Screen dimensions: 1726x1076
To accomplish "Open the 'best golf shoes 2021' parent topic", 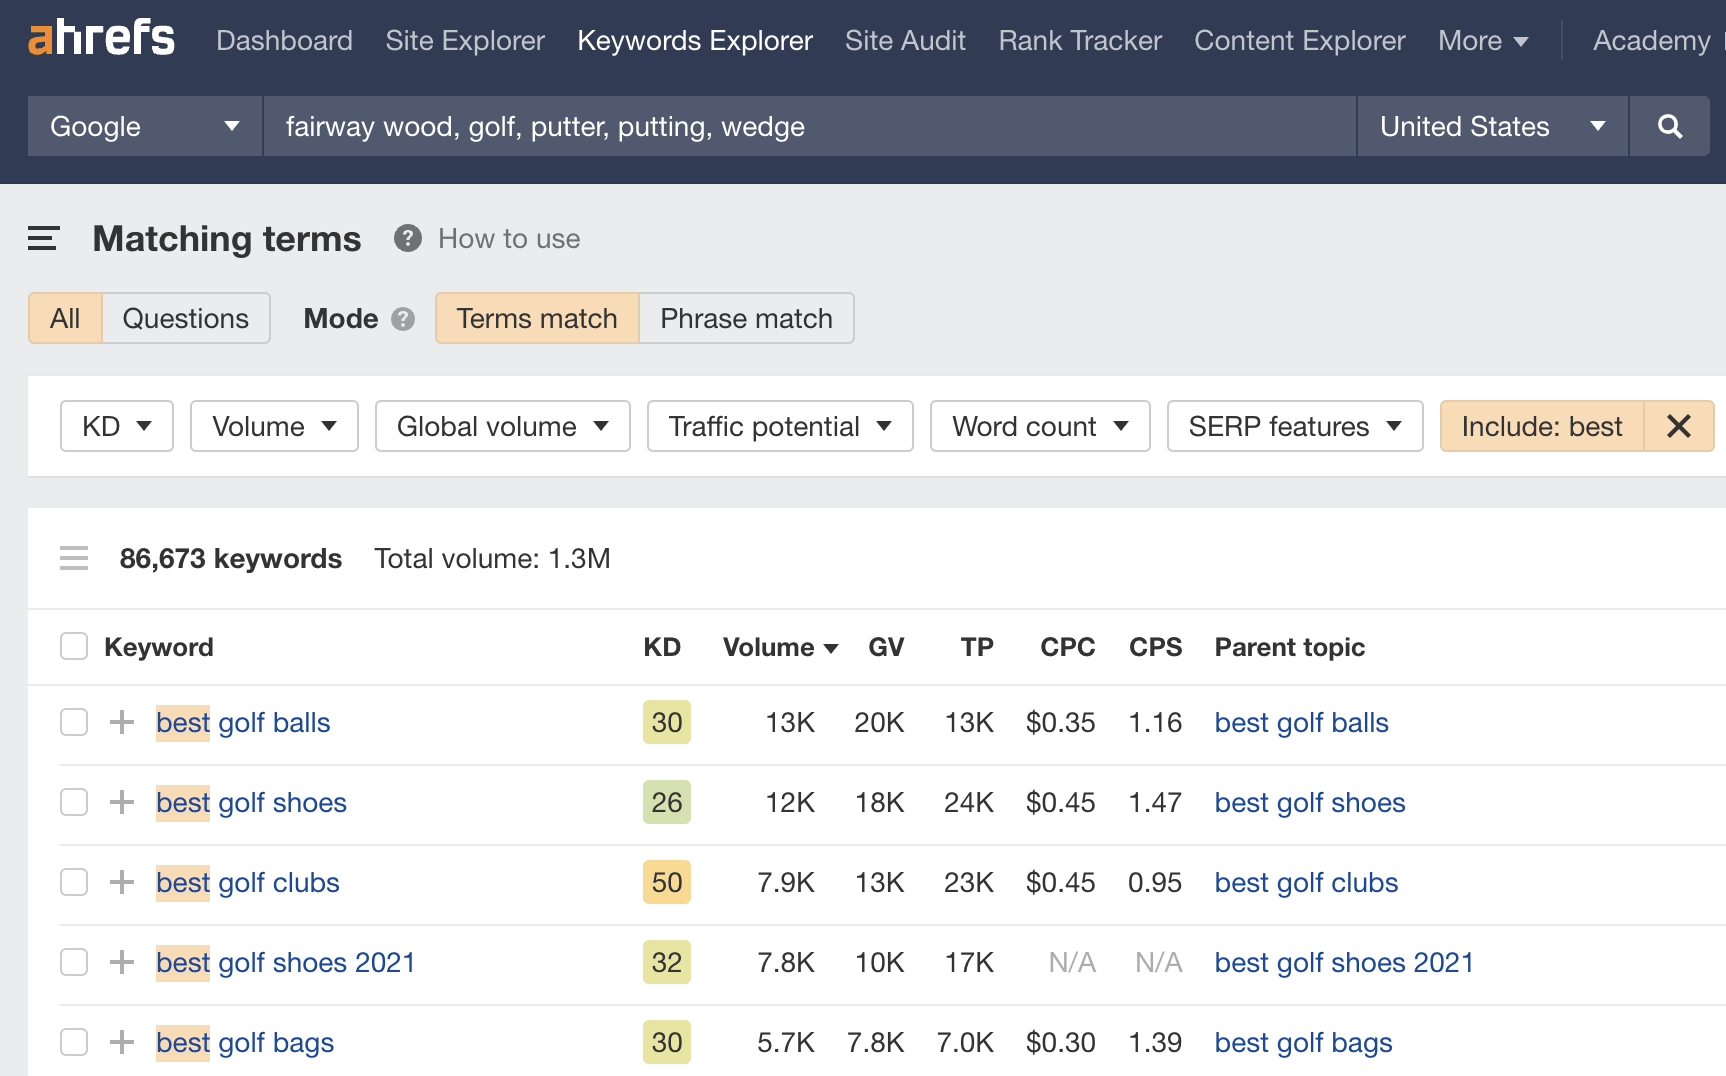I will 1343,962.
